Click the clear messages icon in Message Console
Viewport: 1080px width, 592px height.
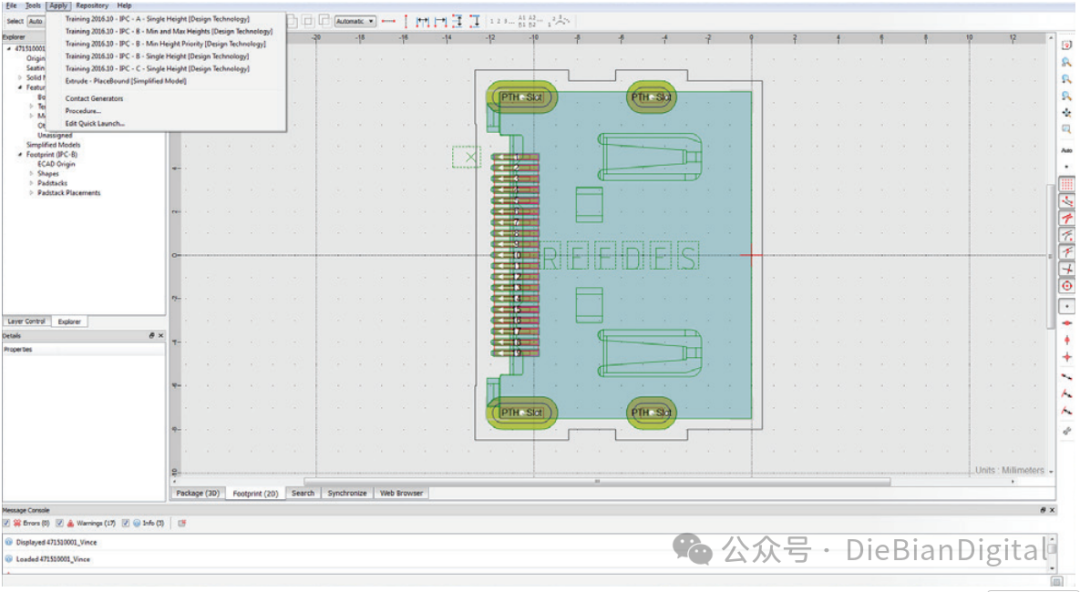click(x=182, y=523)
